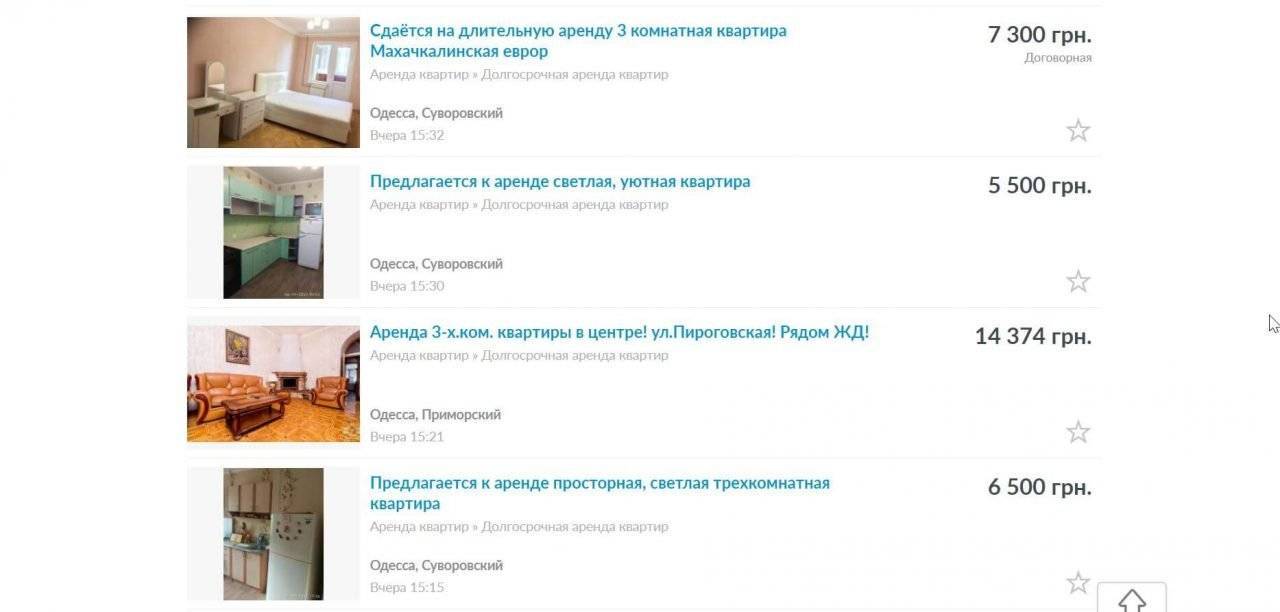This screenshot has height=612, width=1280.
Task: Open listing 'Аренда 3-х.ком. квартиры в центре'
Action: pyautogui.click(x=619, y=332)
